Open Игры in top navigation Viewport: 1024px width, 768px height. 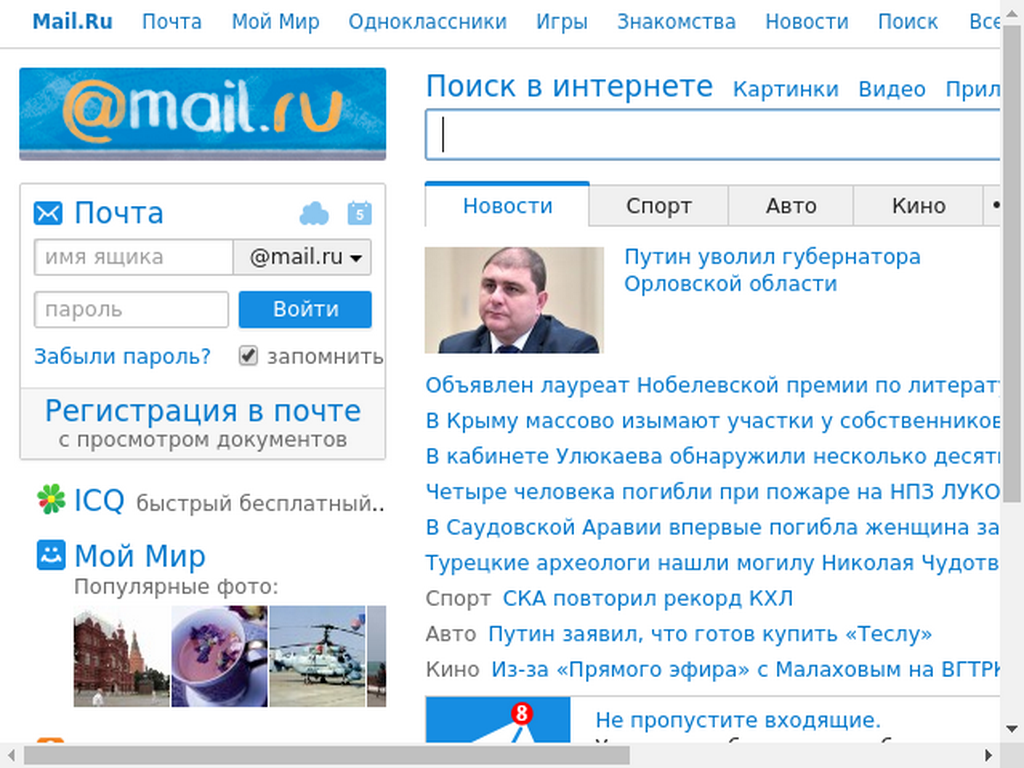tap(562, 22)
